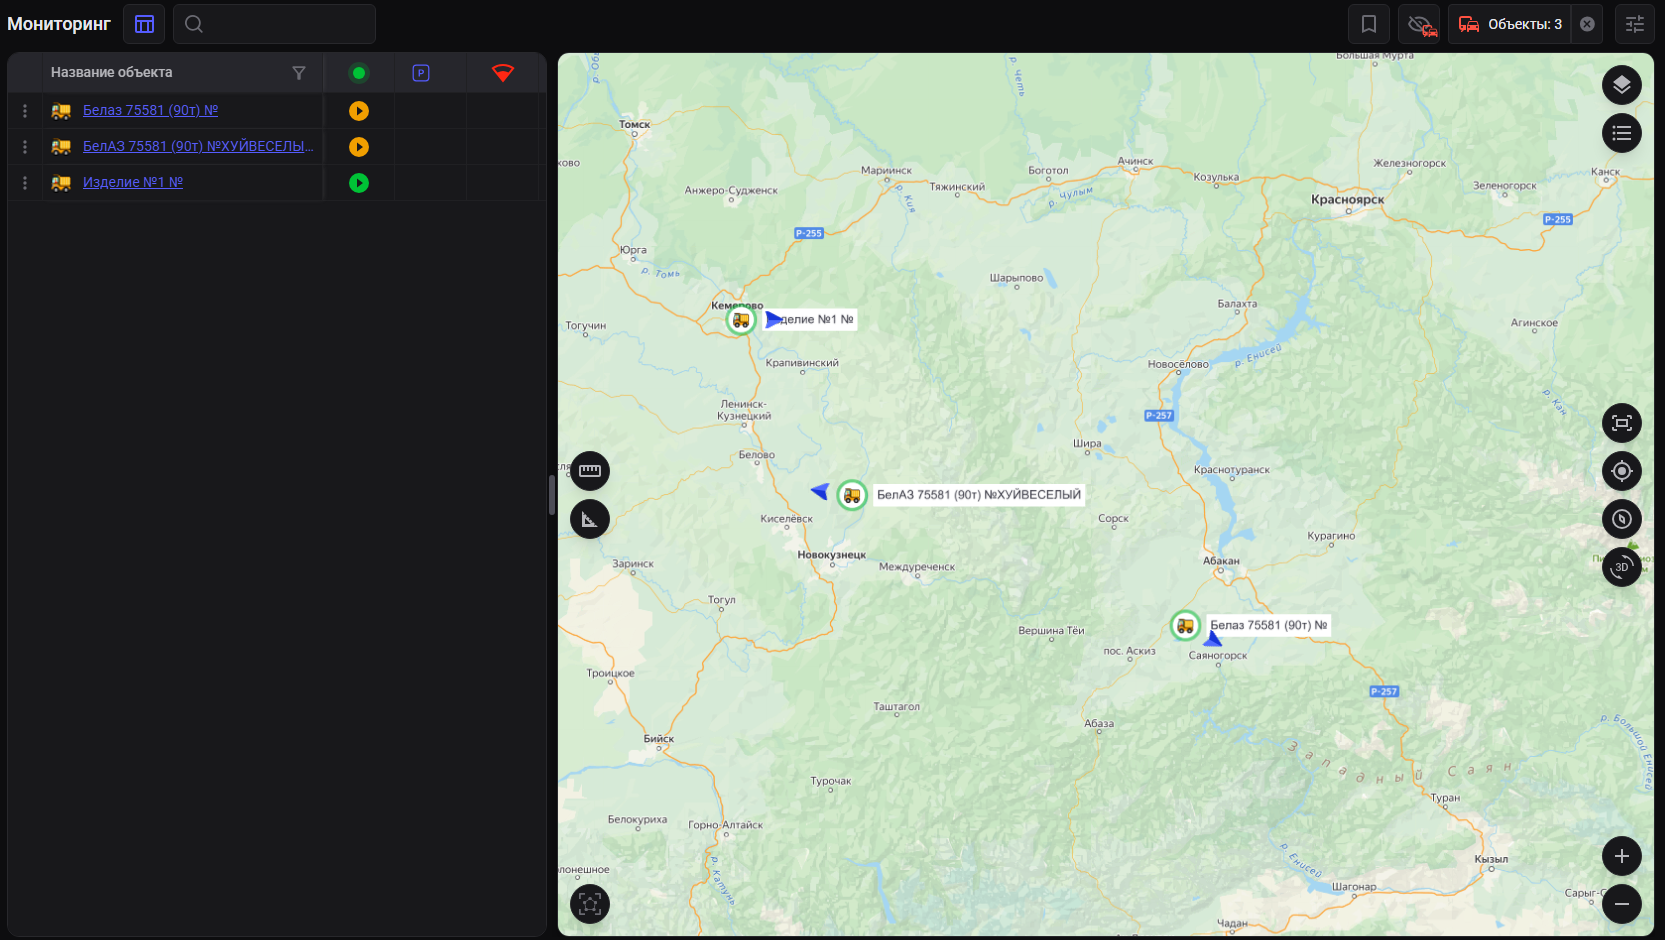The height and width of the screenshot is (940, 1665).
Task: Open options menu for Белаз 75581 row
Action: [x=25, y=111]
